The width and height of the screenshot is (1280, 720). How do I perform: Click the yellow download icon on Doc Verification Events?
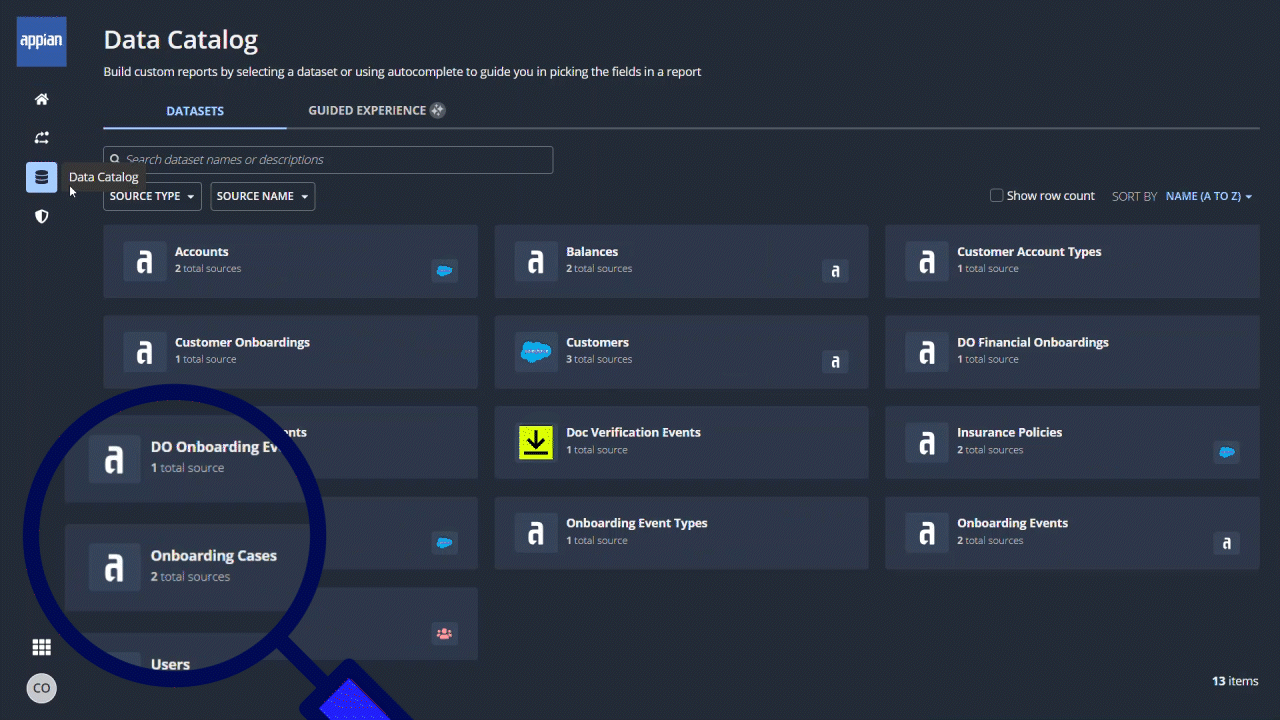[x=536, y=442]
